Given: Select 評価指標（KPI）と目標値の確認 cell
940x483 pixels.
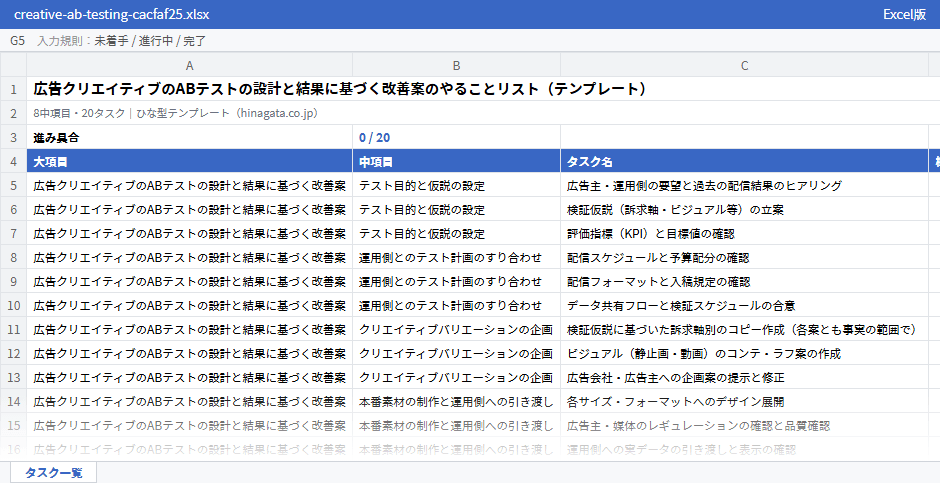Looking at the screenshot, I should coord(744,233).
